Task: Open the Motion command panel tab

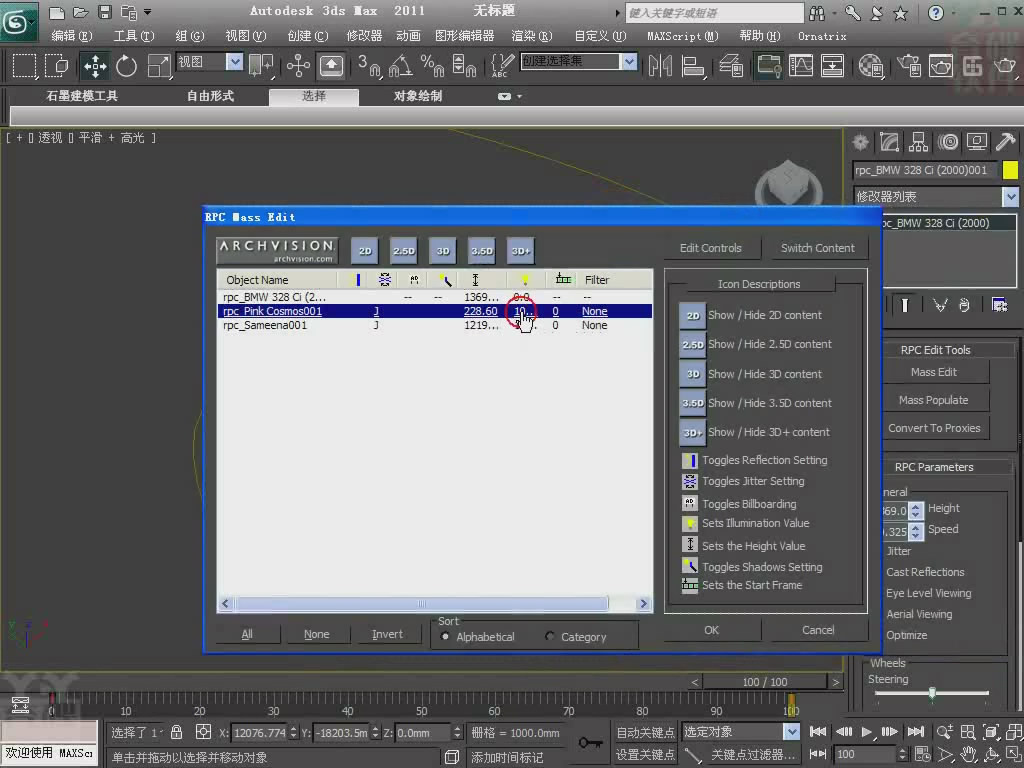Action: coord(948,142)
